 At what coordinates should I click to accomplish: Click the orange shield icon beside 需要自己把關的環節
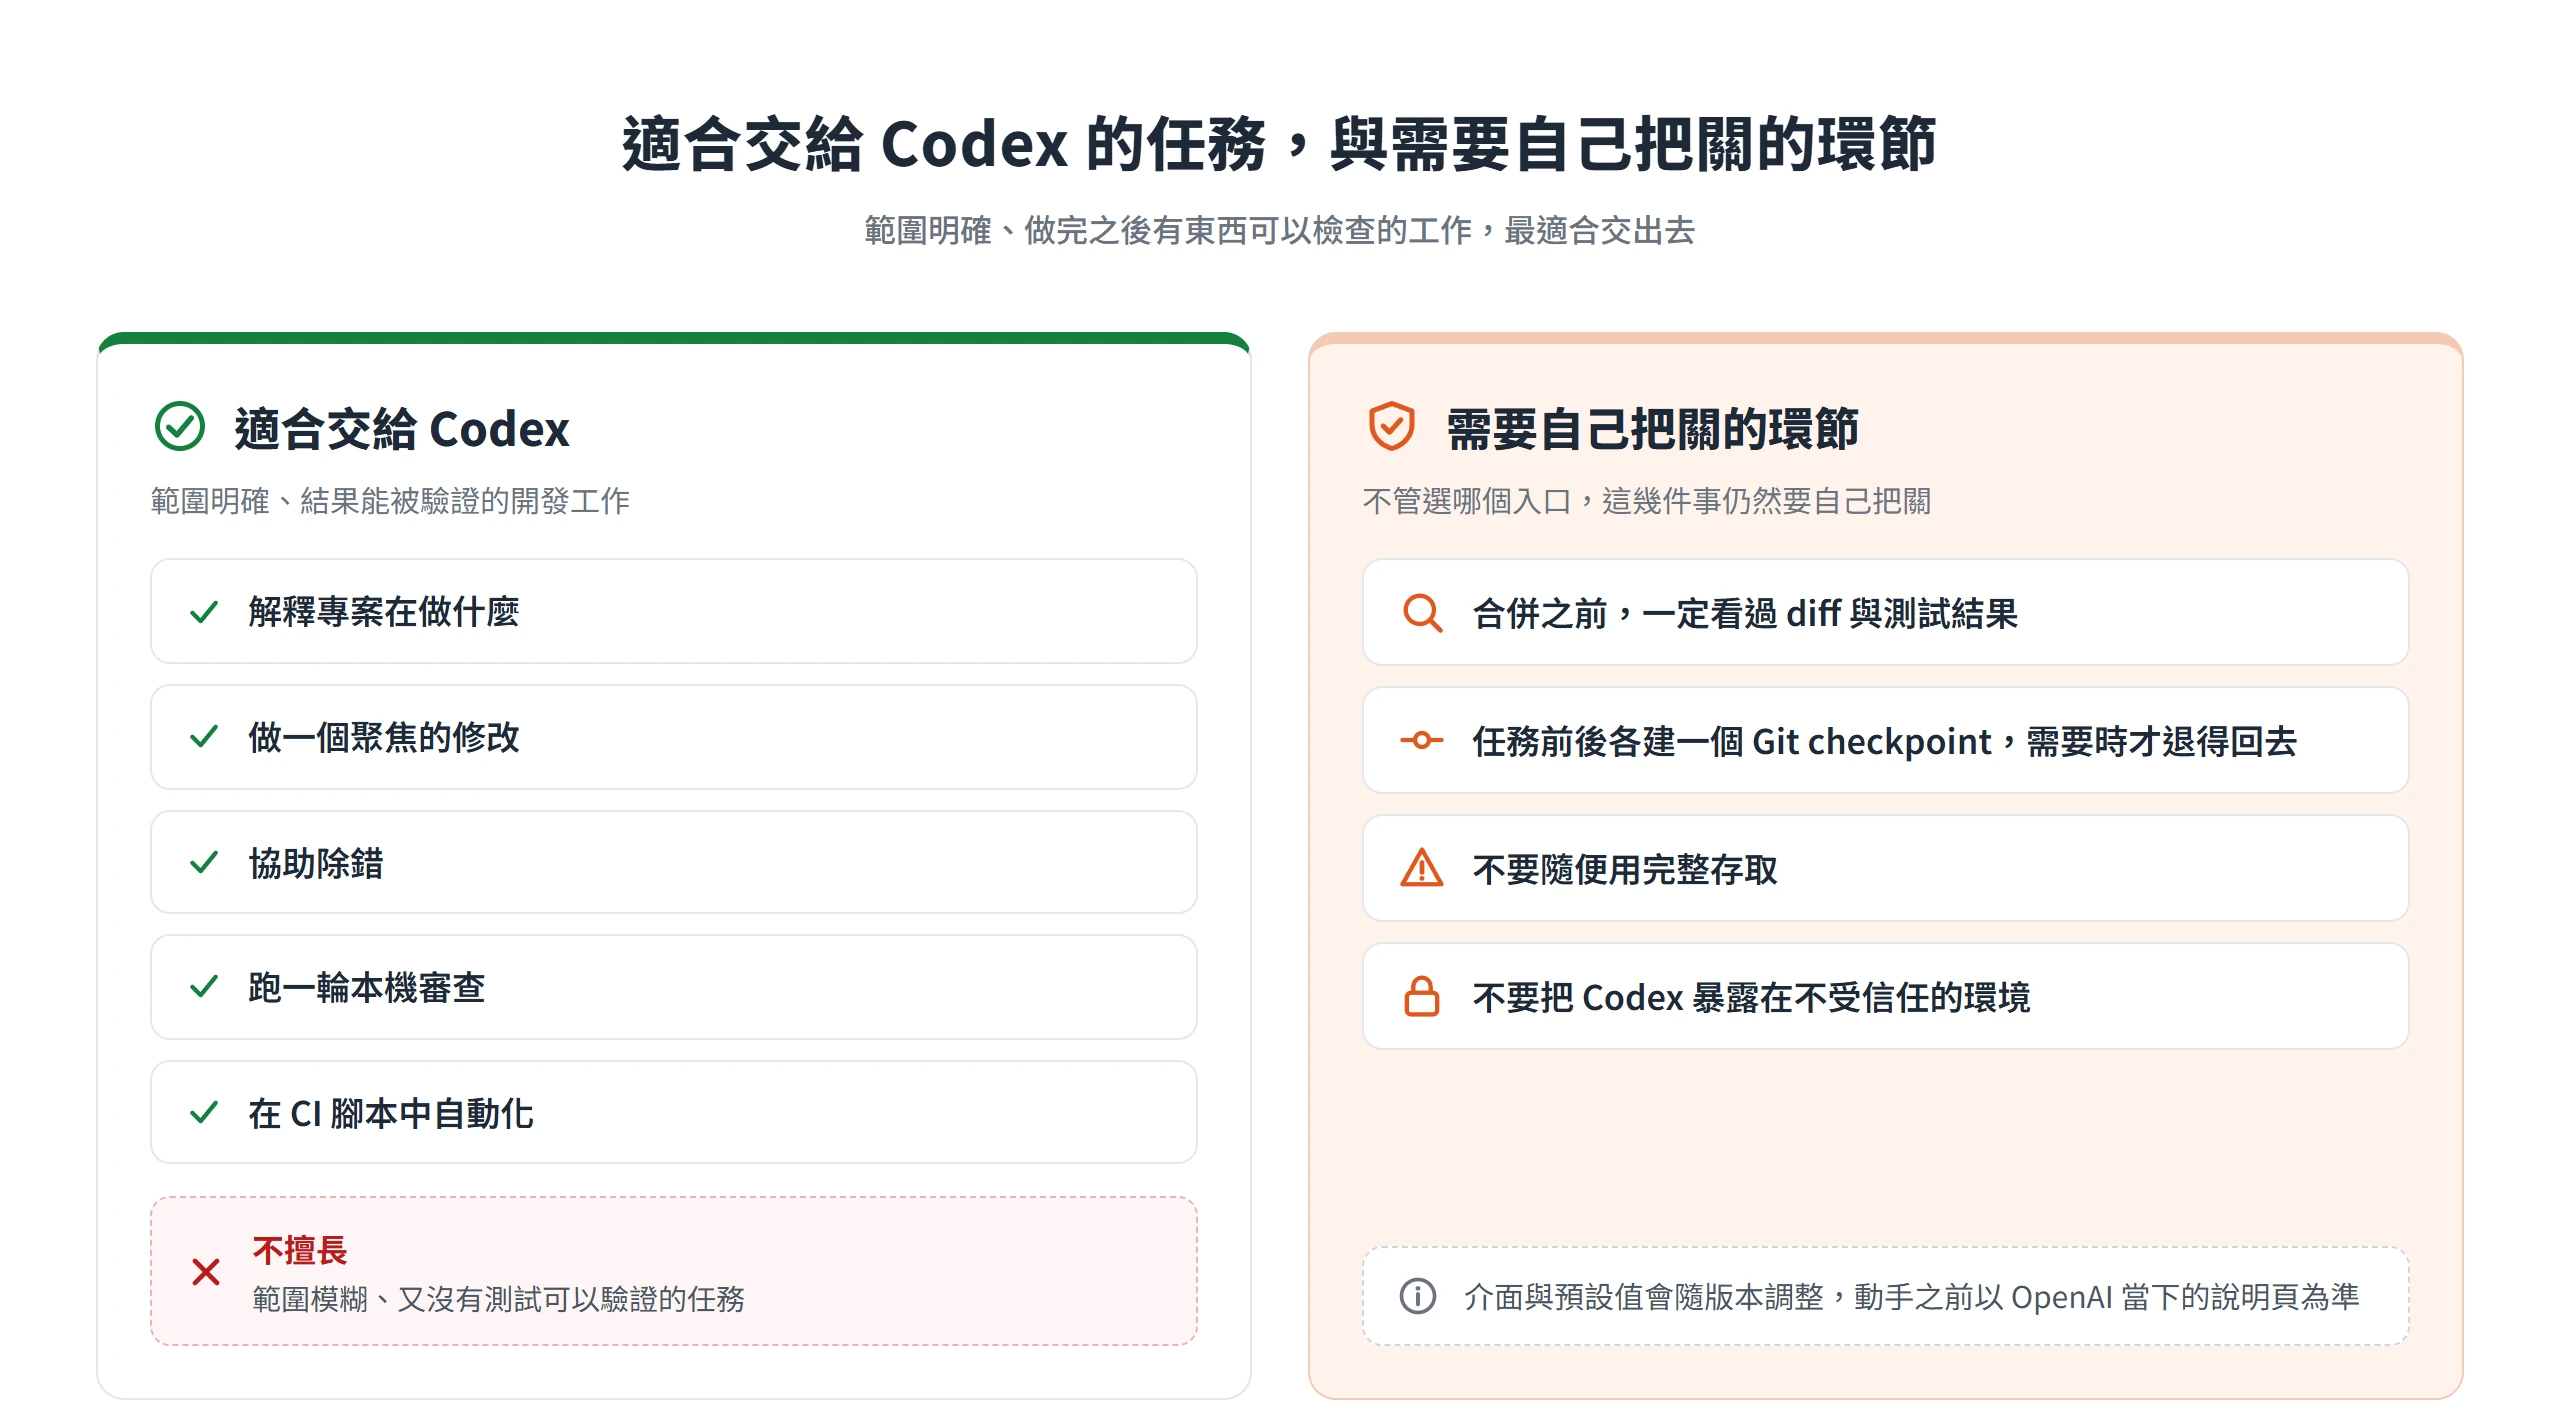coord(1391,427)
